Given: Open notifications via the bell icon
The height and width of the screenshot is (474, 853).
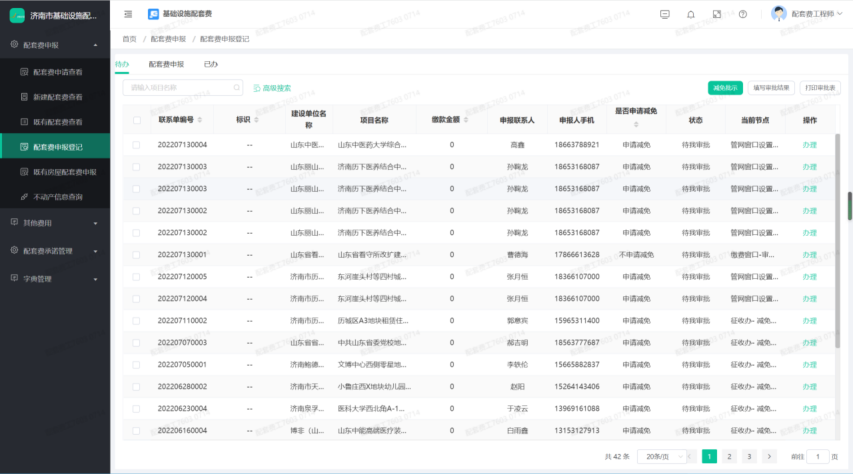Looking at the screenshot, I should click(691, 14).
